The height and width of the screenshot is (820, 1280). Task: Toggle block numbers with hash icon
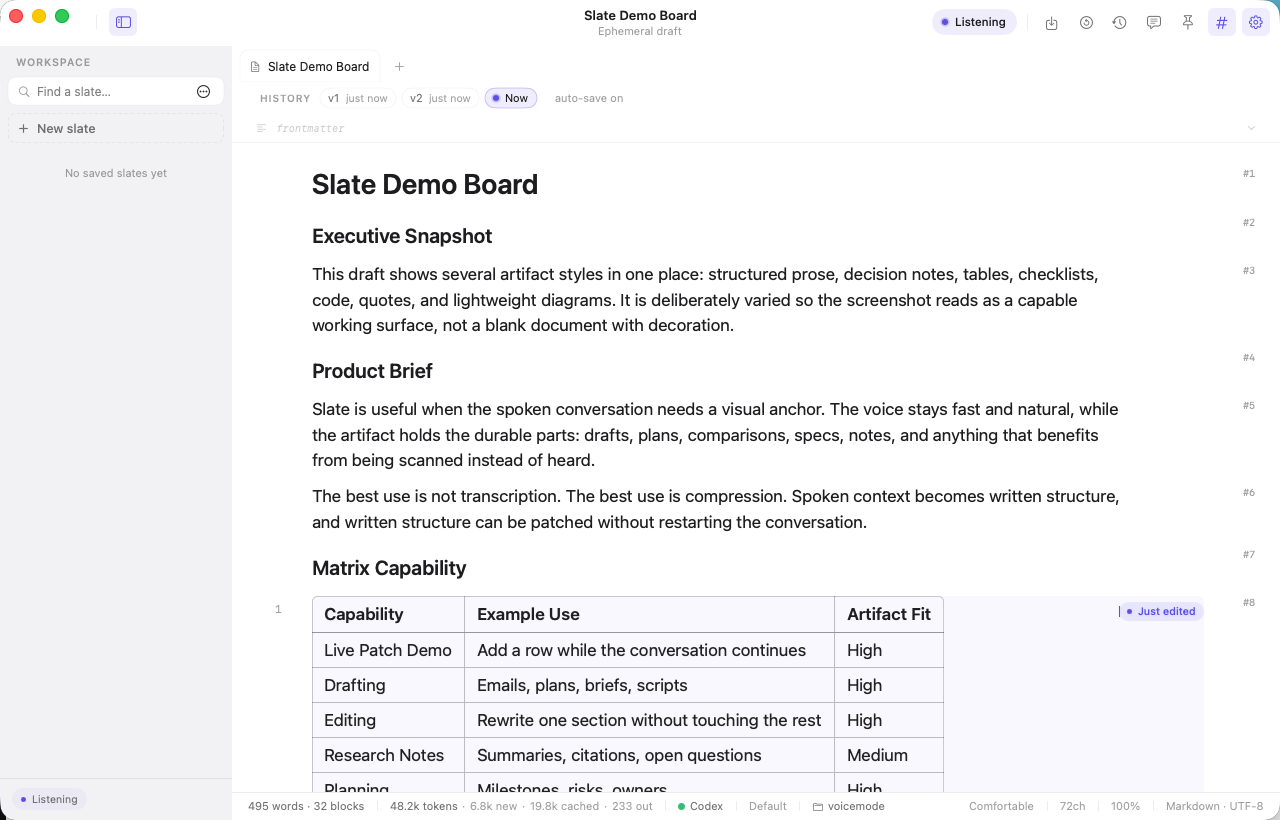coord(1222,22)
